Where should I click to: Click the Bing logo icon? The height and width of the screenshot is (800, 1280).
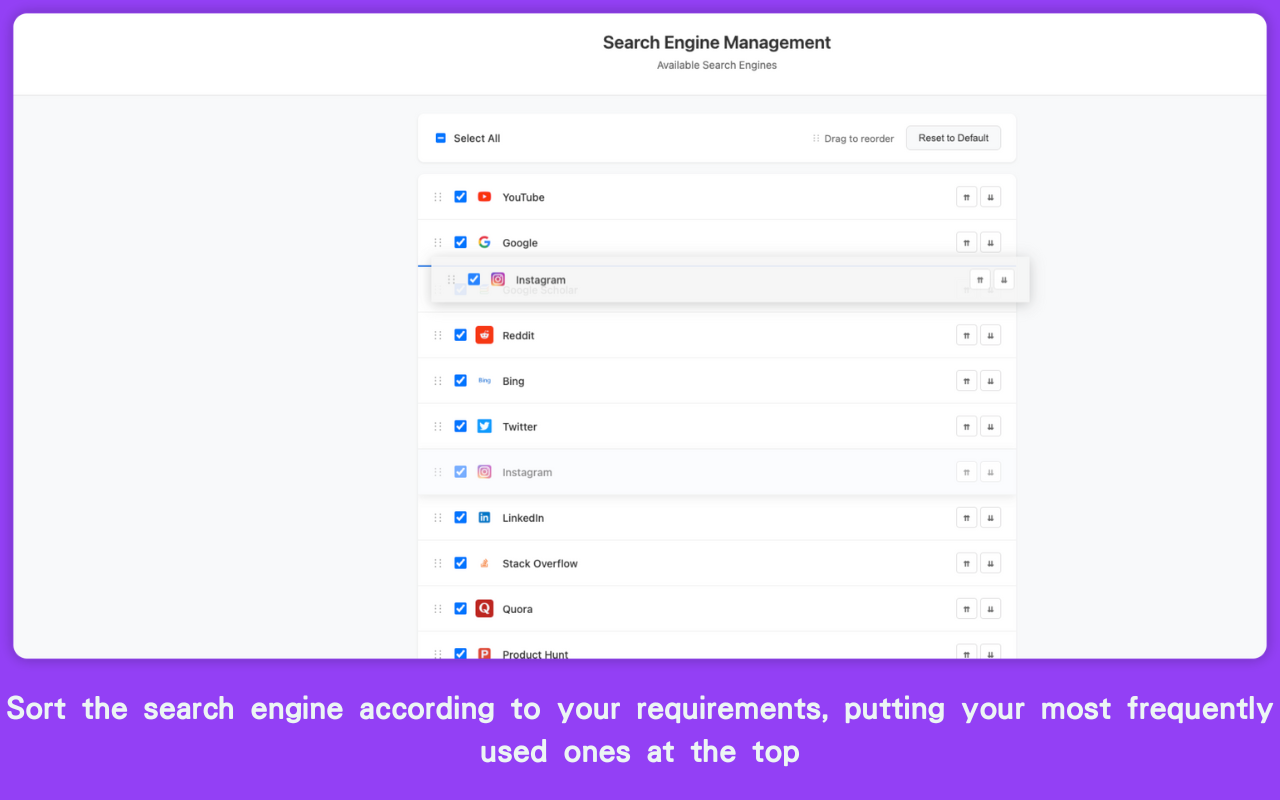coord(484,380)
